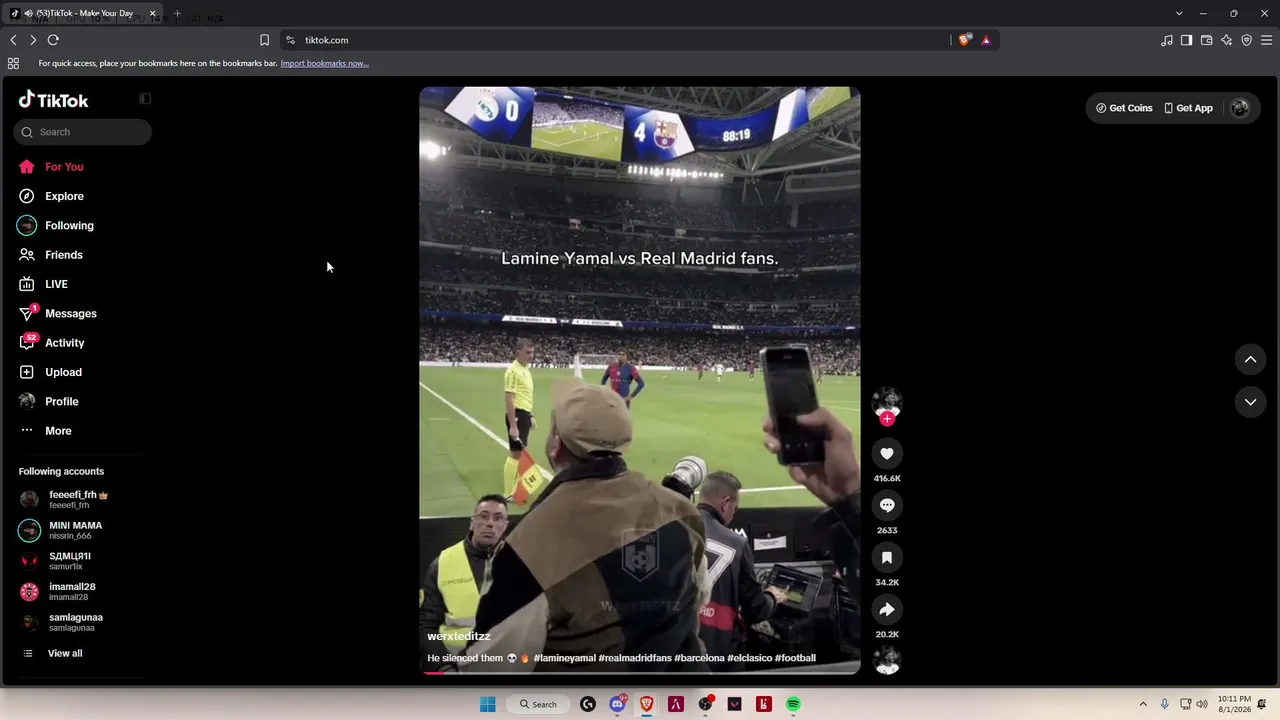Image resolution: width=1280 pixels, height=720 pixels.
Task: Go forward in browser history
Action: click(x=33, y=40)
